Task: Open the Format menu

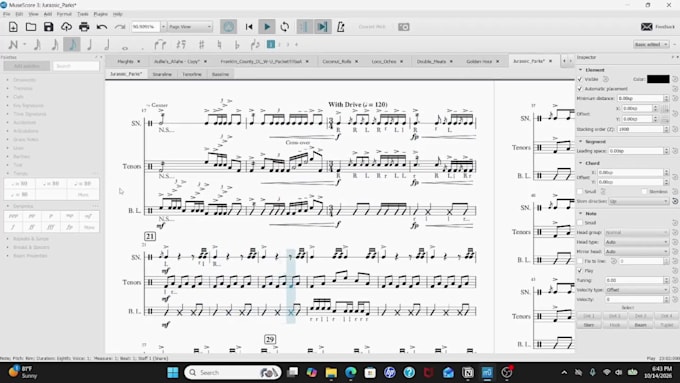Action: point(64,14)
